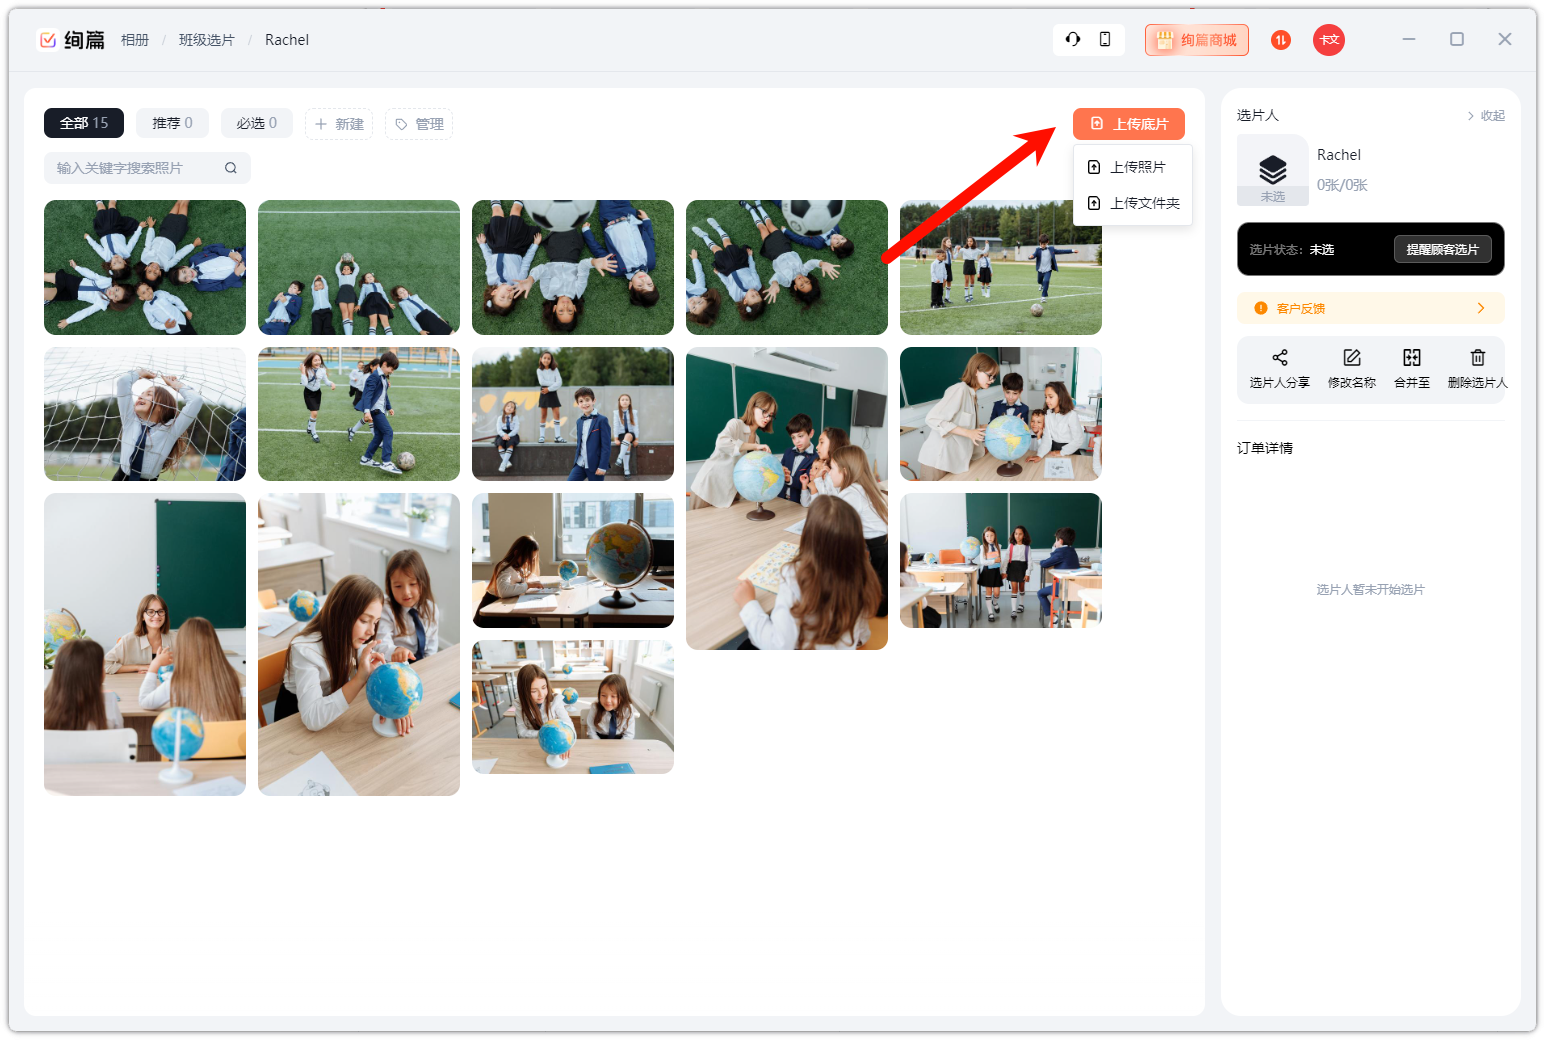Toggle the 上传底片 dropdown button
Screen dimensions: 1545x1040
pos(1128,124)
